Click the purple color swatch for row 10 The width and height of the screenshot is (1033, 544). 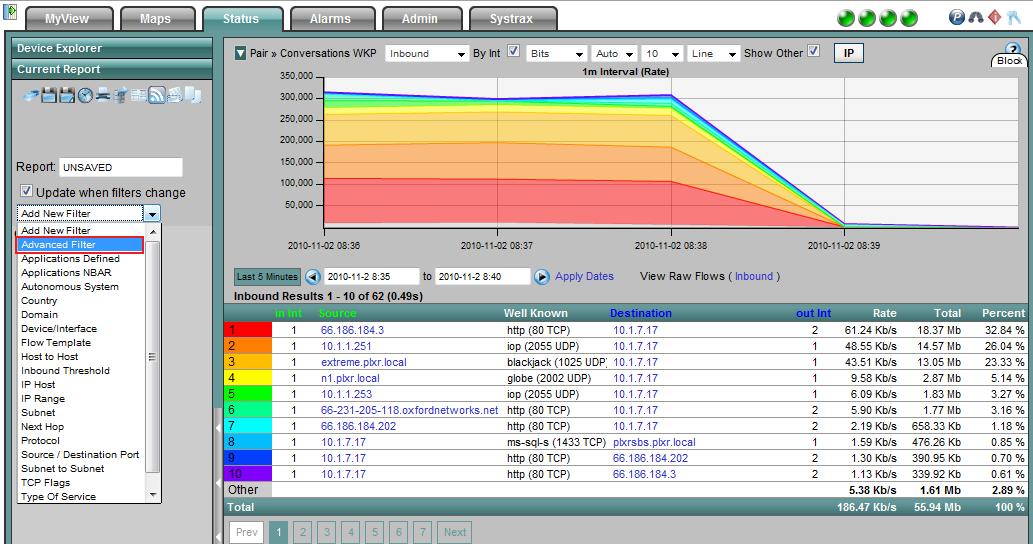click(x=248, y=474)
